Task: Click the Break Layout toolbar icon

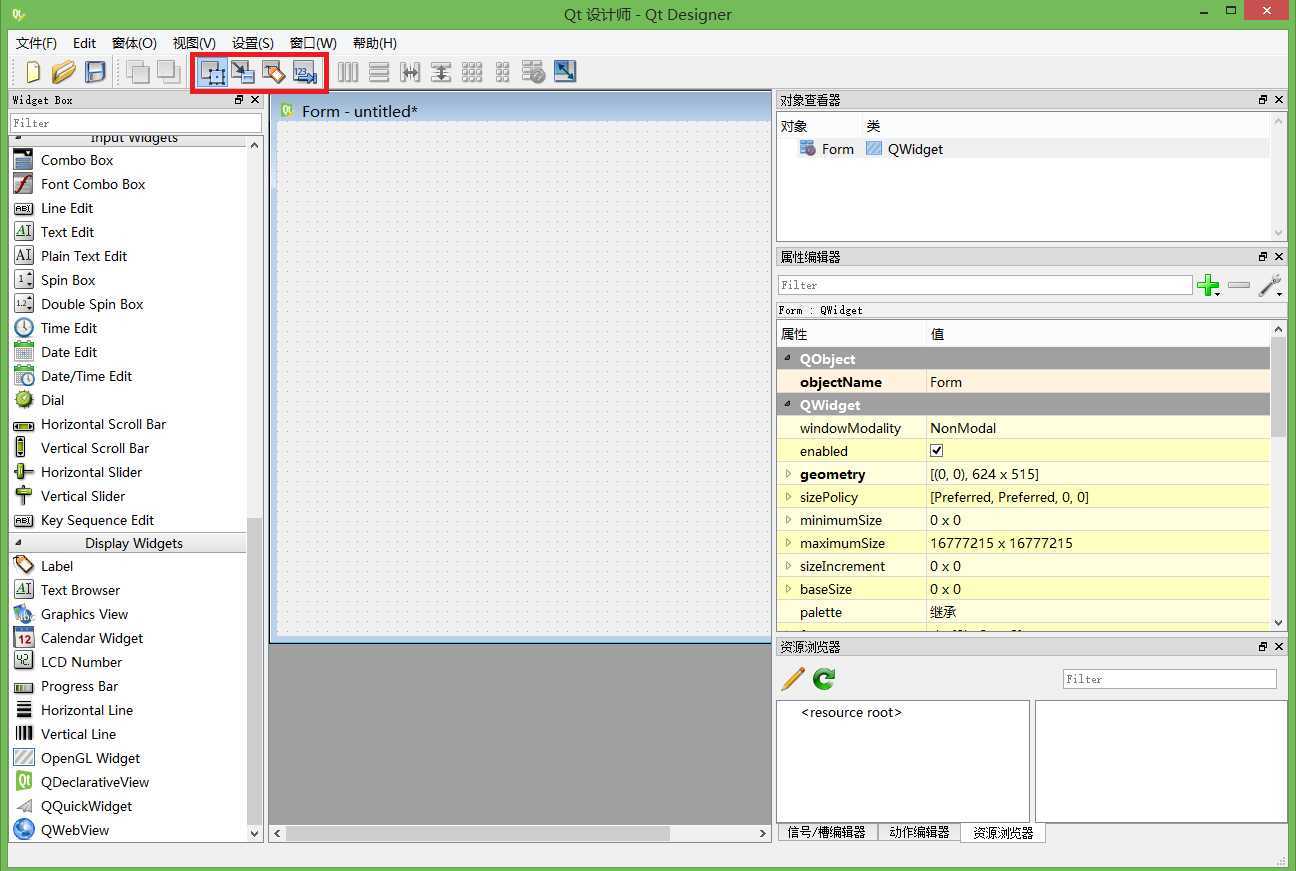Action: tap(534, 72)
